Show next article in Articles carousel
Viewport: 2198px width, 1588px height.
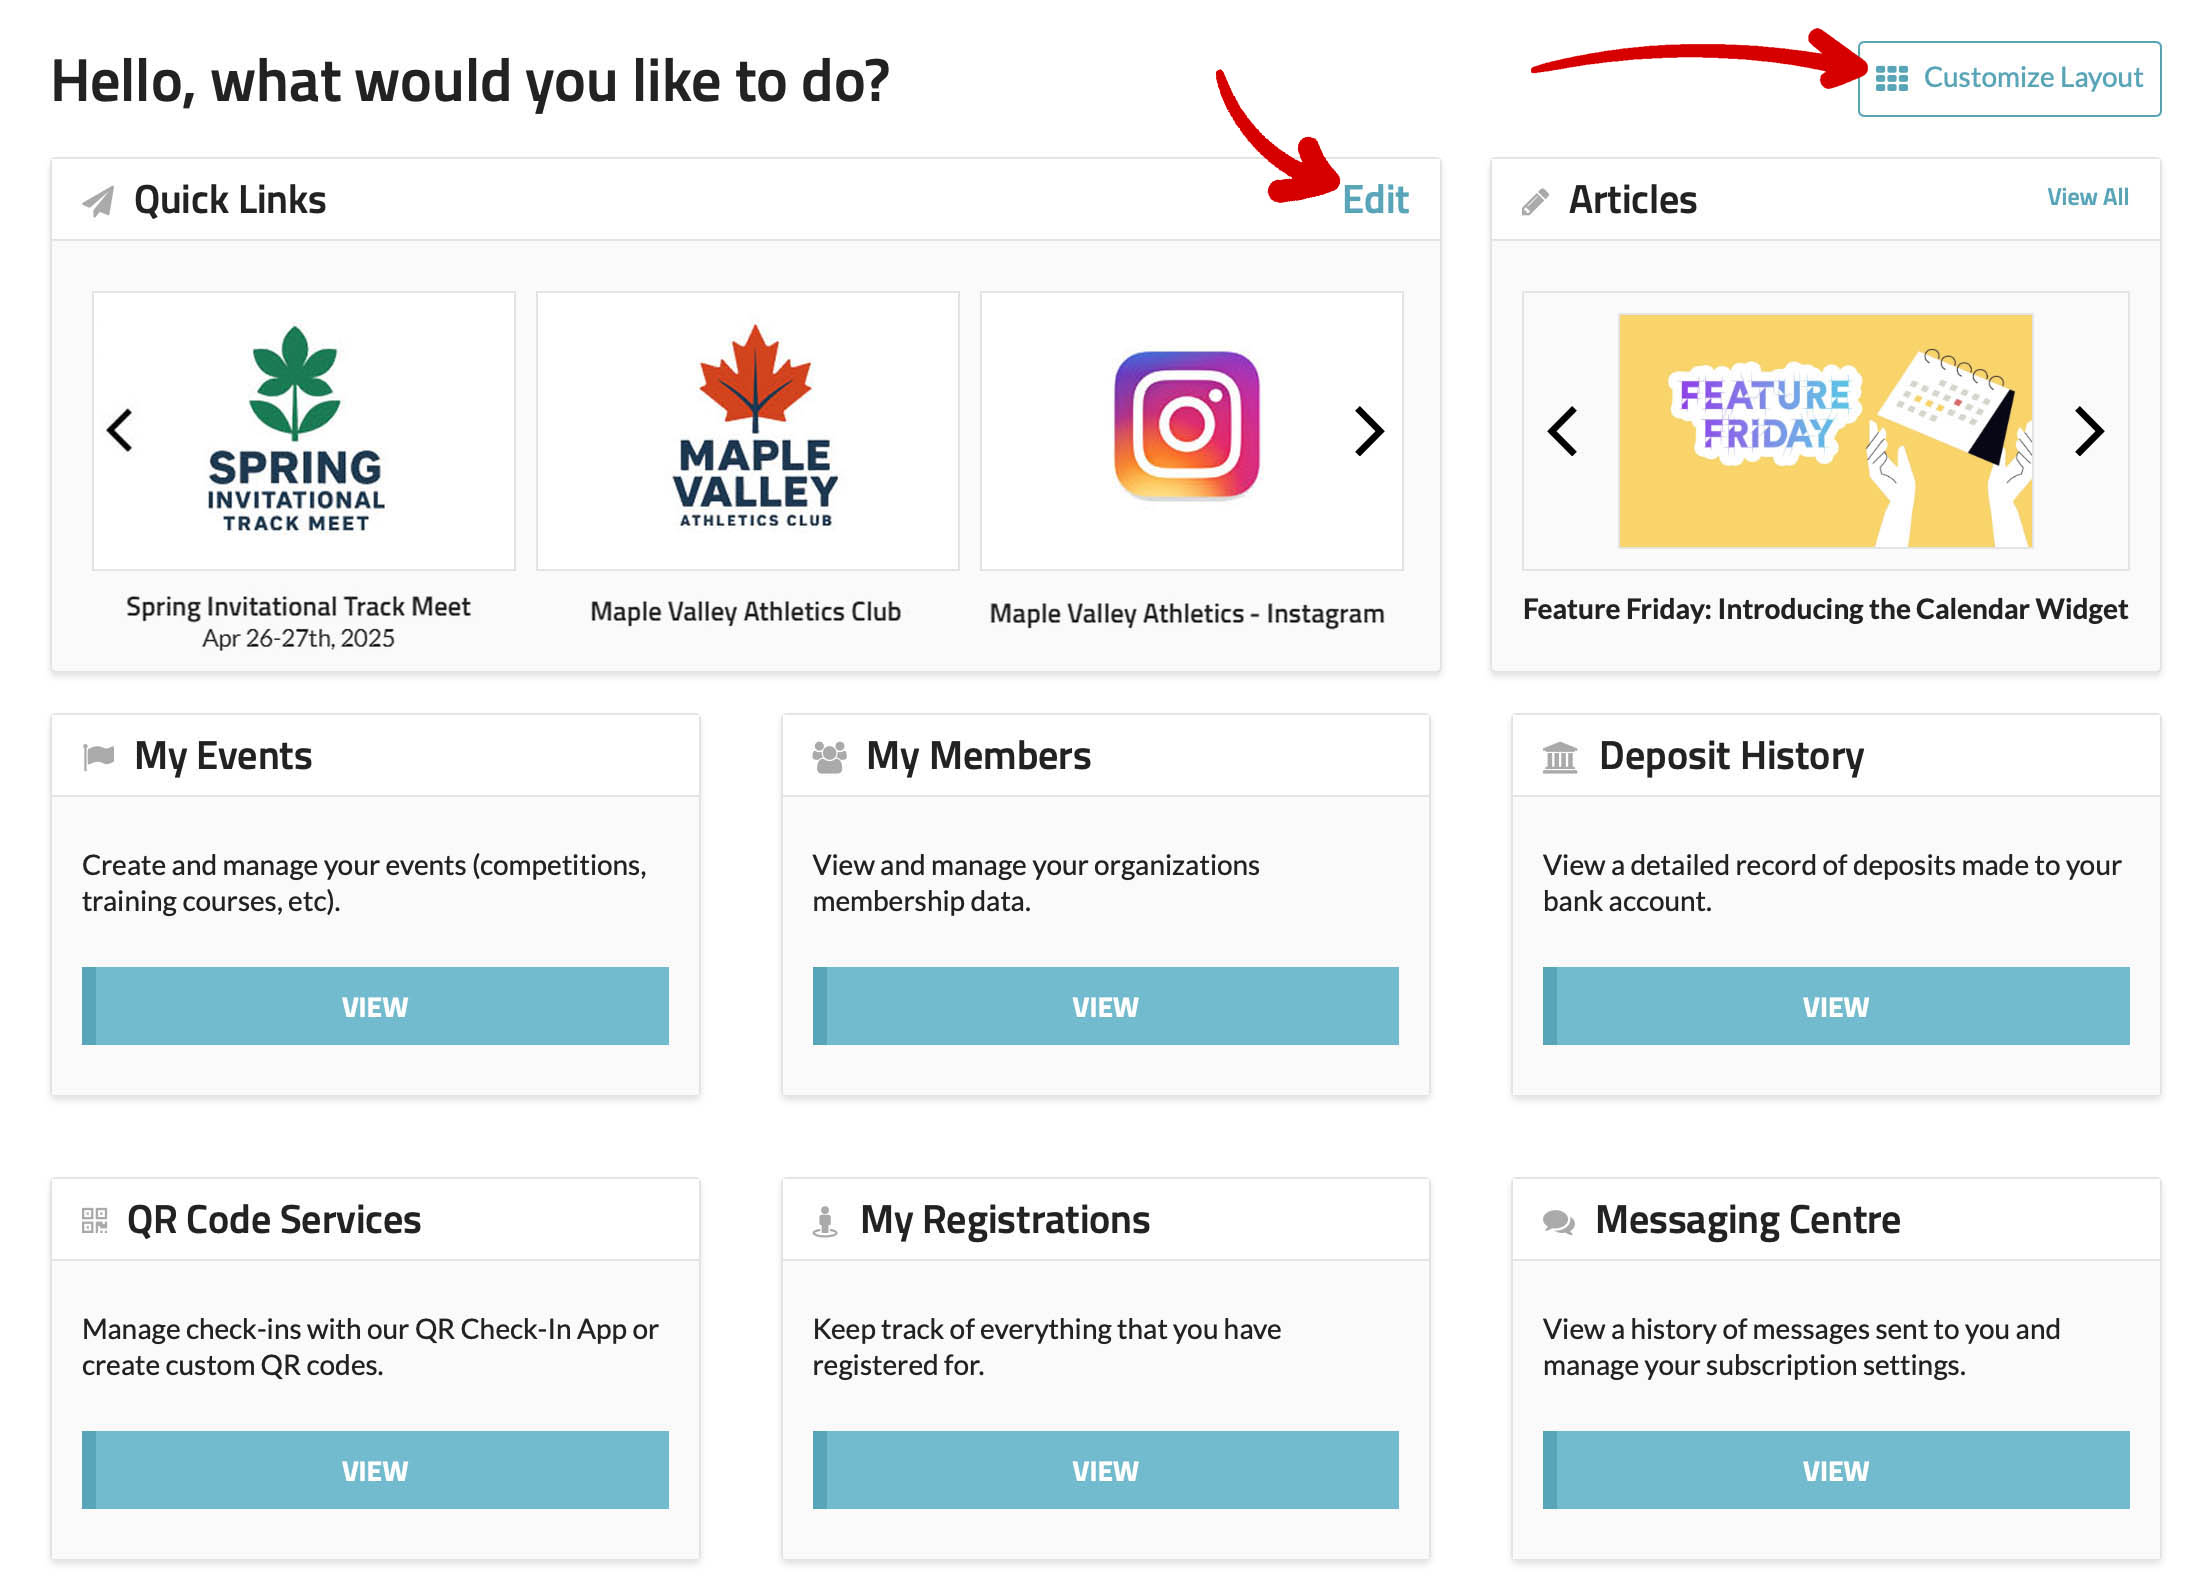[2089, 432]
